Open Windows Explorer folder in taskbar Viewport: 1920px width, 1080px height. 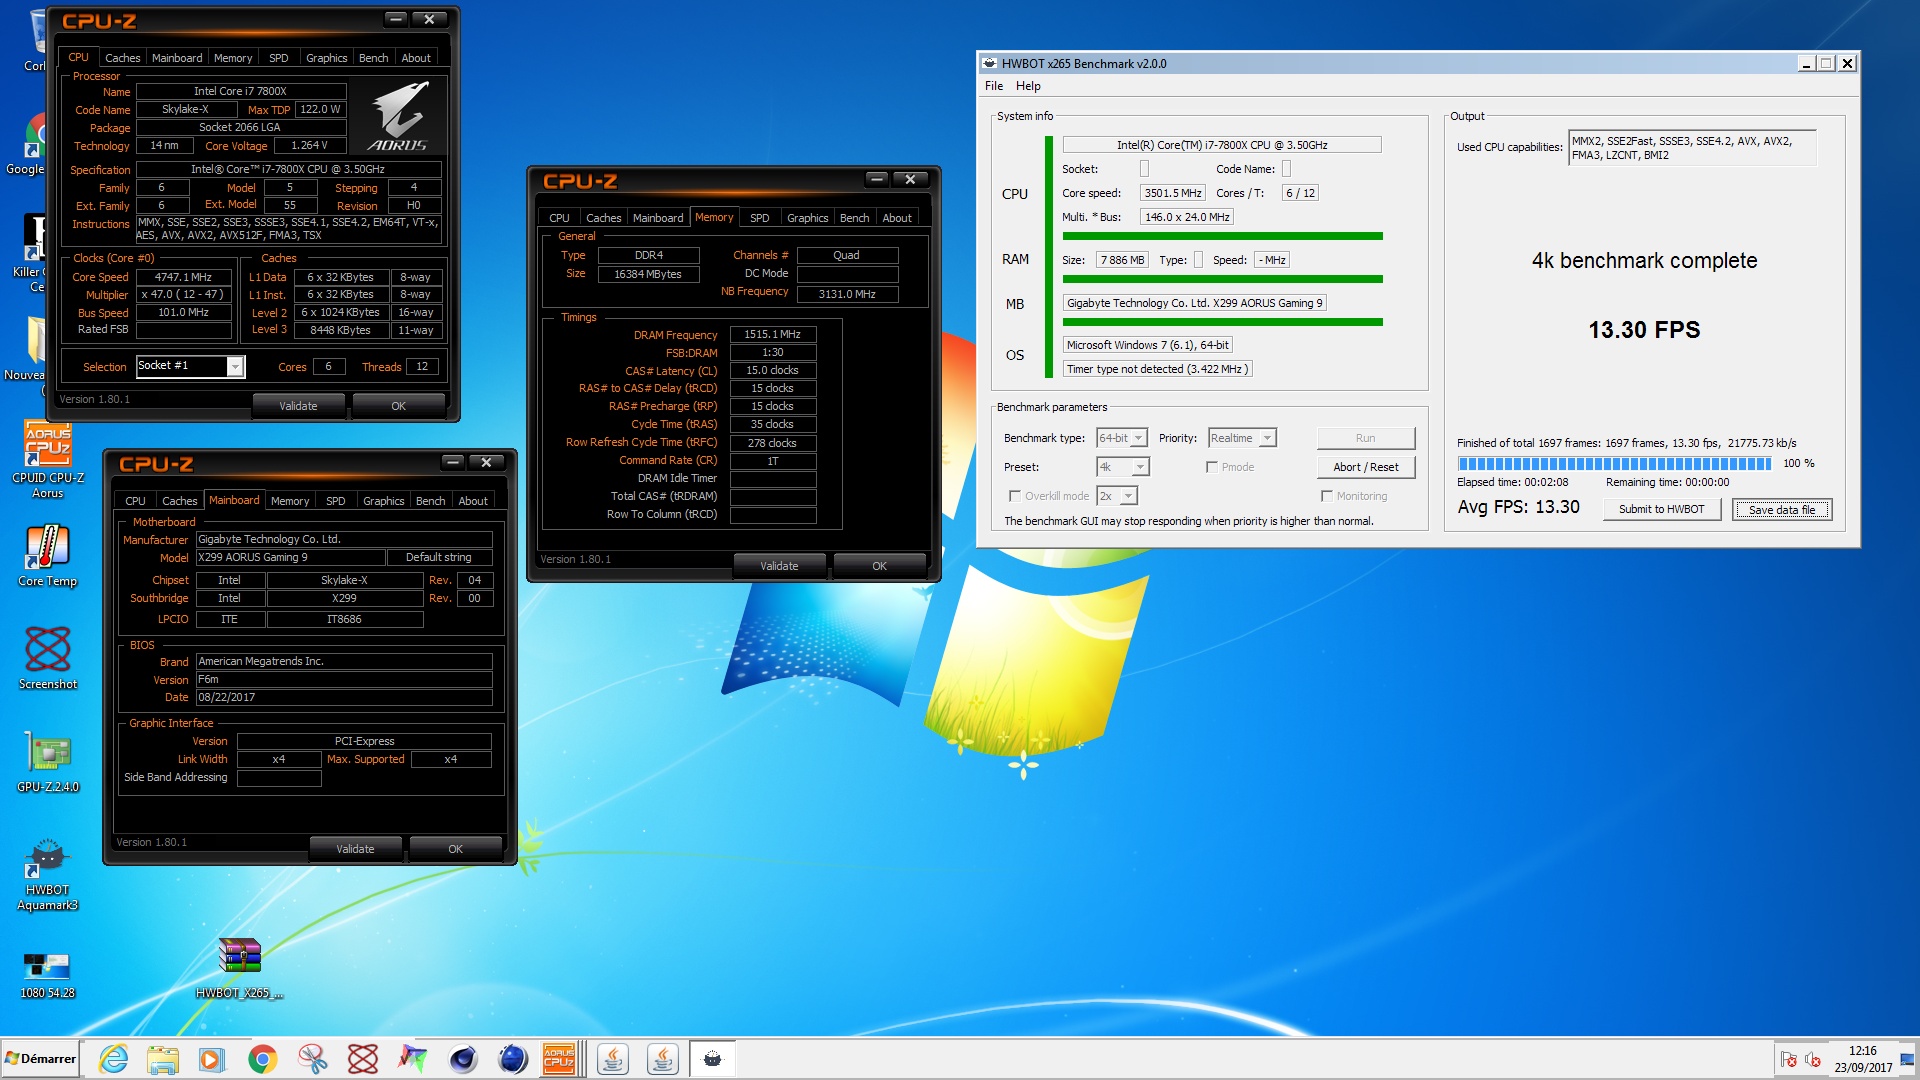coord(162,1059)
